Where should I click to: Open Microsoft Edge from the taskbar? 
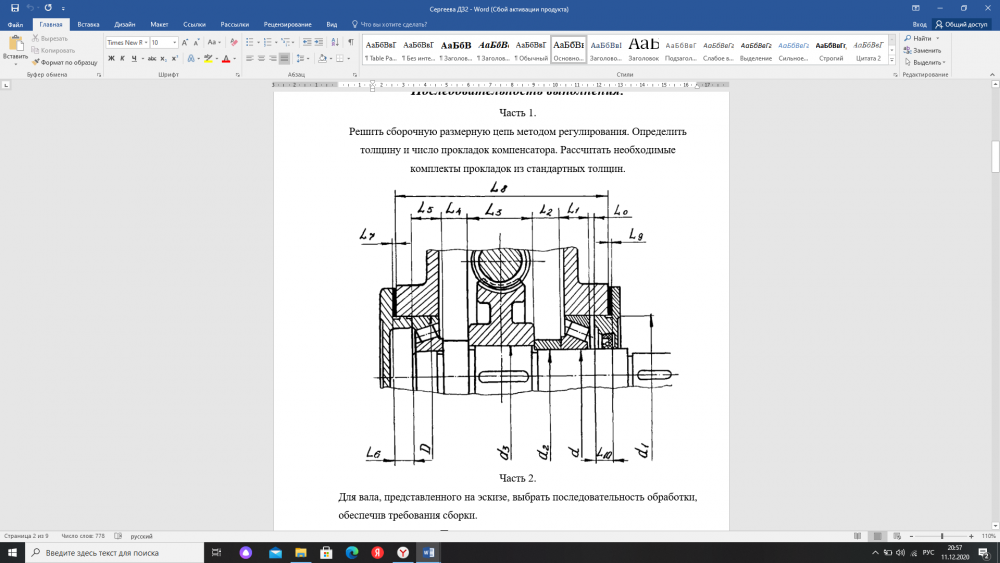click(x=352, y=552)
